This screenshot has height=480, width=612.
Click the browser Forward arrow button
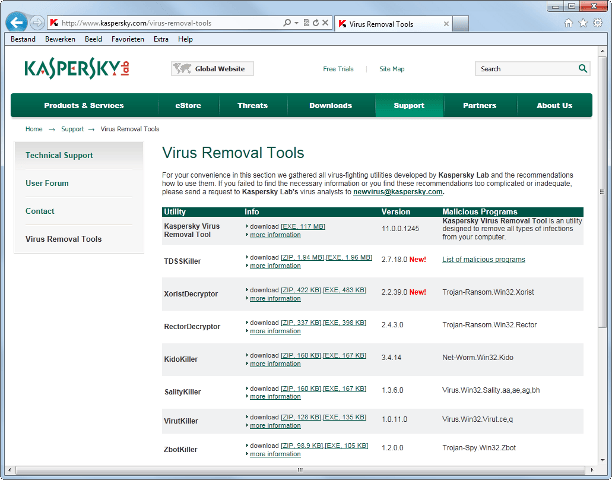coord(37,23)
